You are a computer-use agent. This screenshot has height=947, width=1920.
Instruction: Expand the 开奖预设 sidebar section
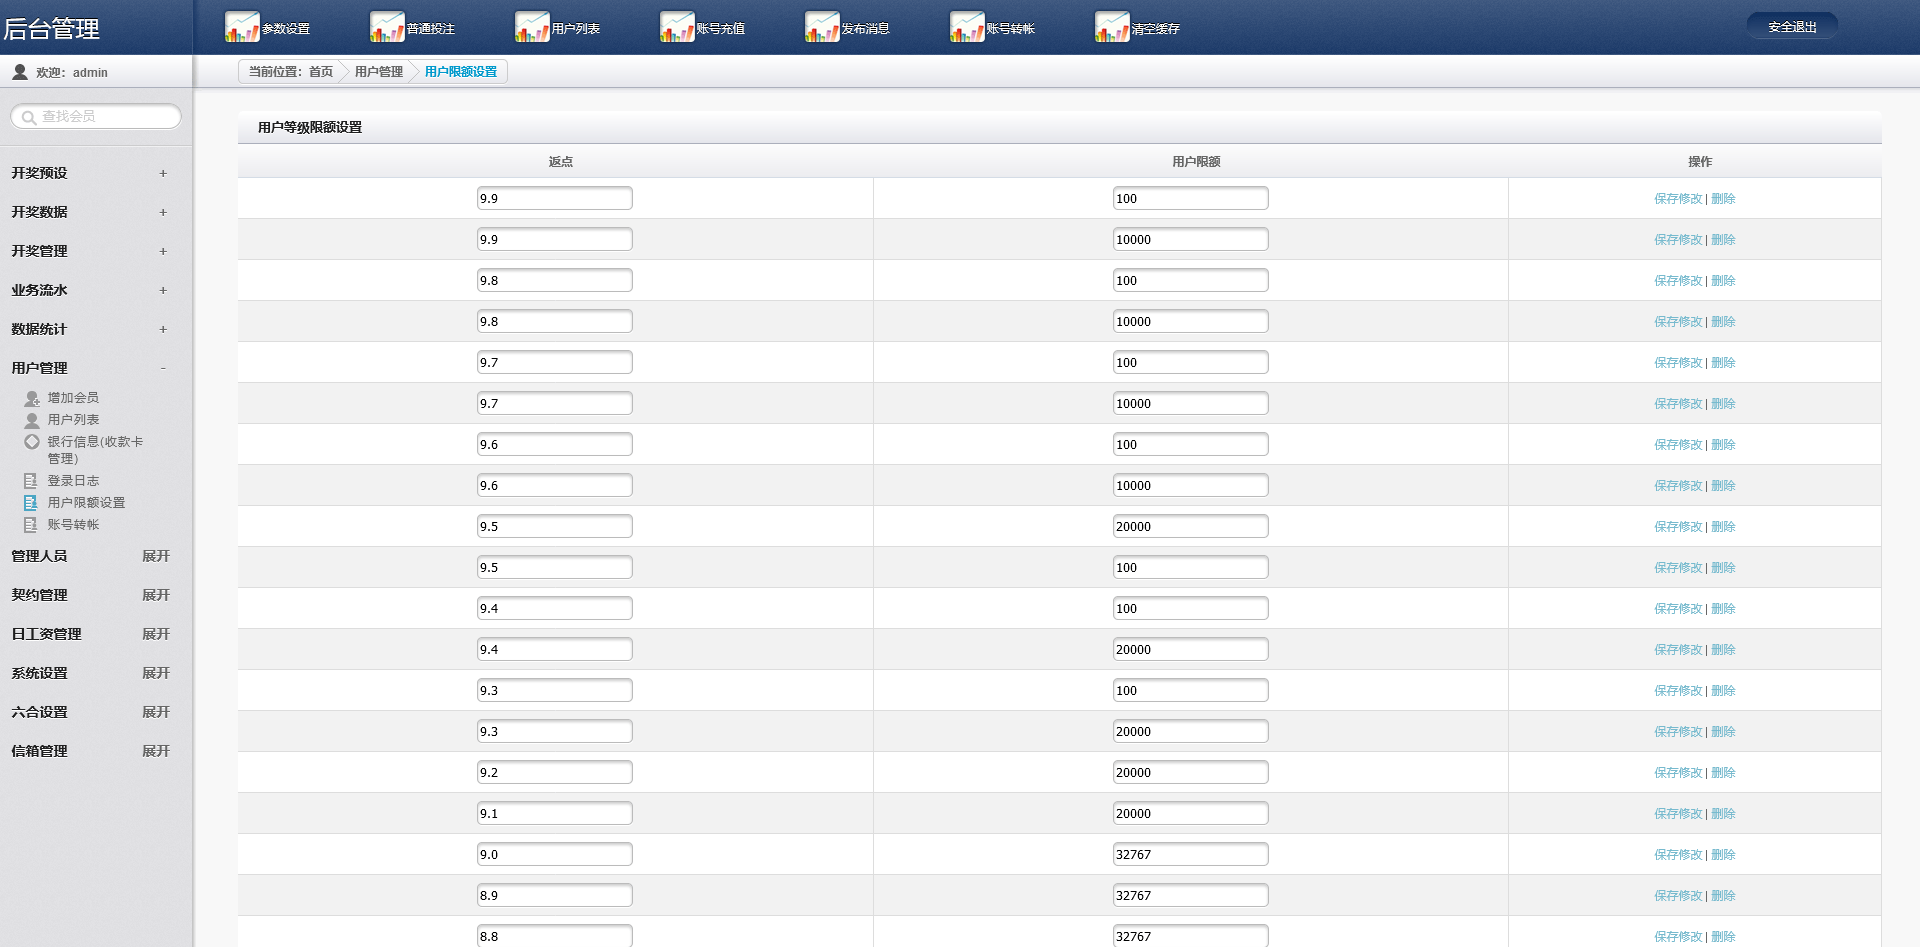tap(163, 174)
